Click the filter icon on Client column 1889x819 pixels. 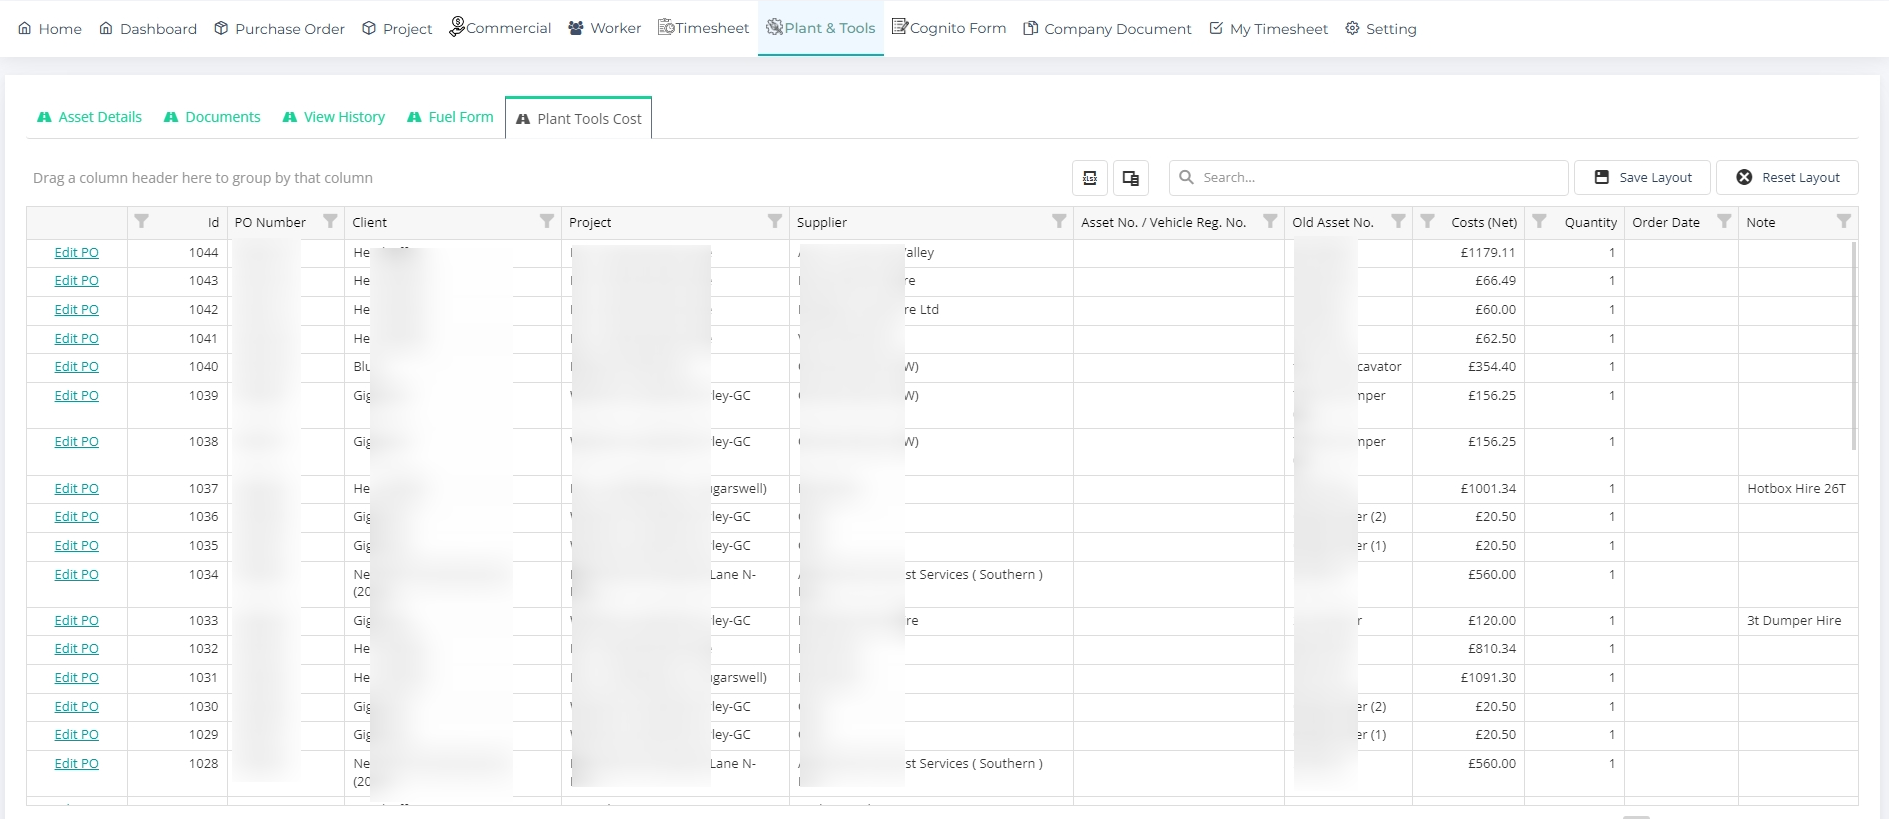546,221
